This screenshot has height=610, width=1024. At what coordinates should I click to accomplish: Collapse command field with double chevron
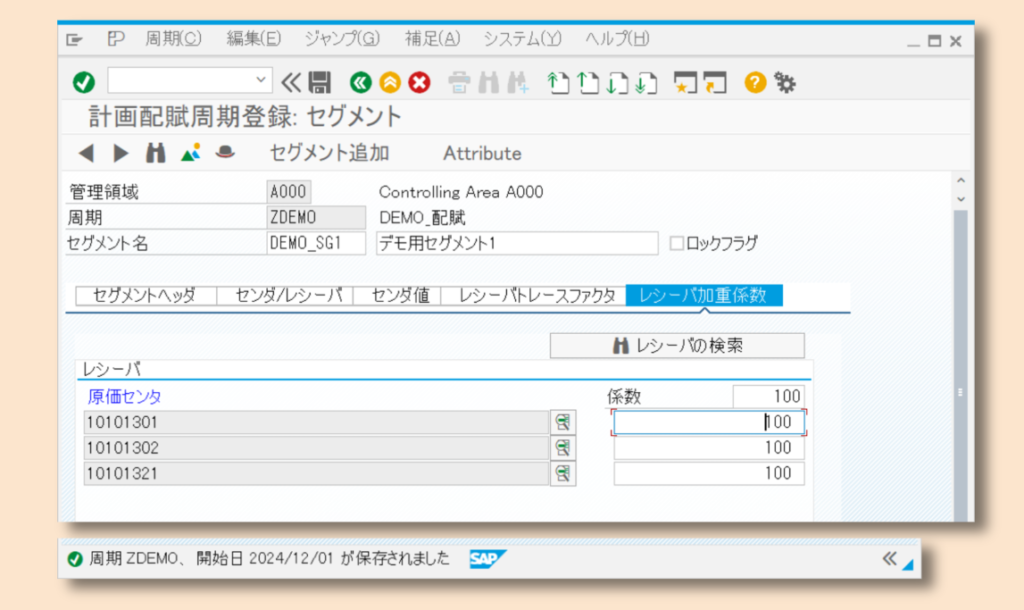tap(291, 82)
